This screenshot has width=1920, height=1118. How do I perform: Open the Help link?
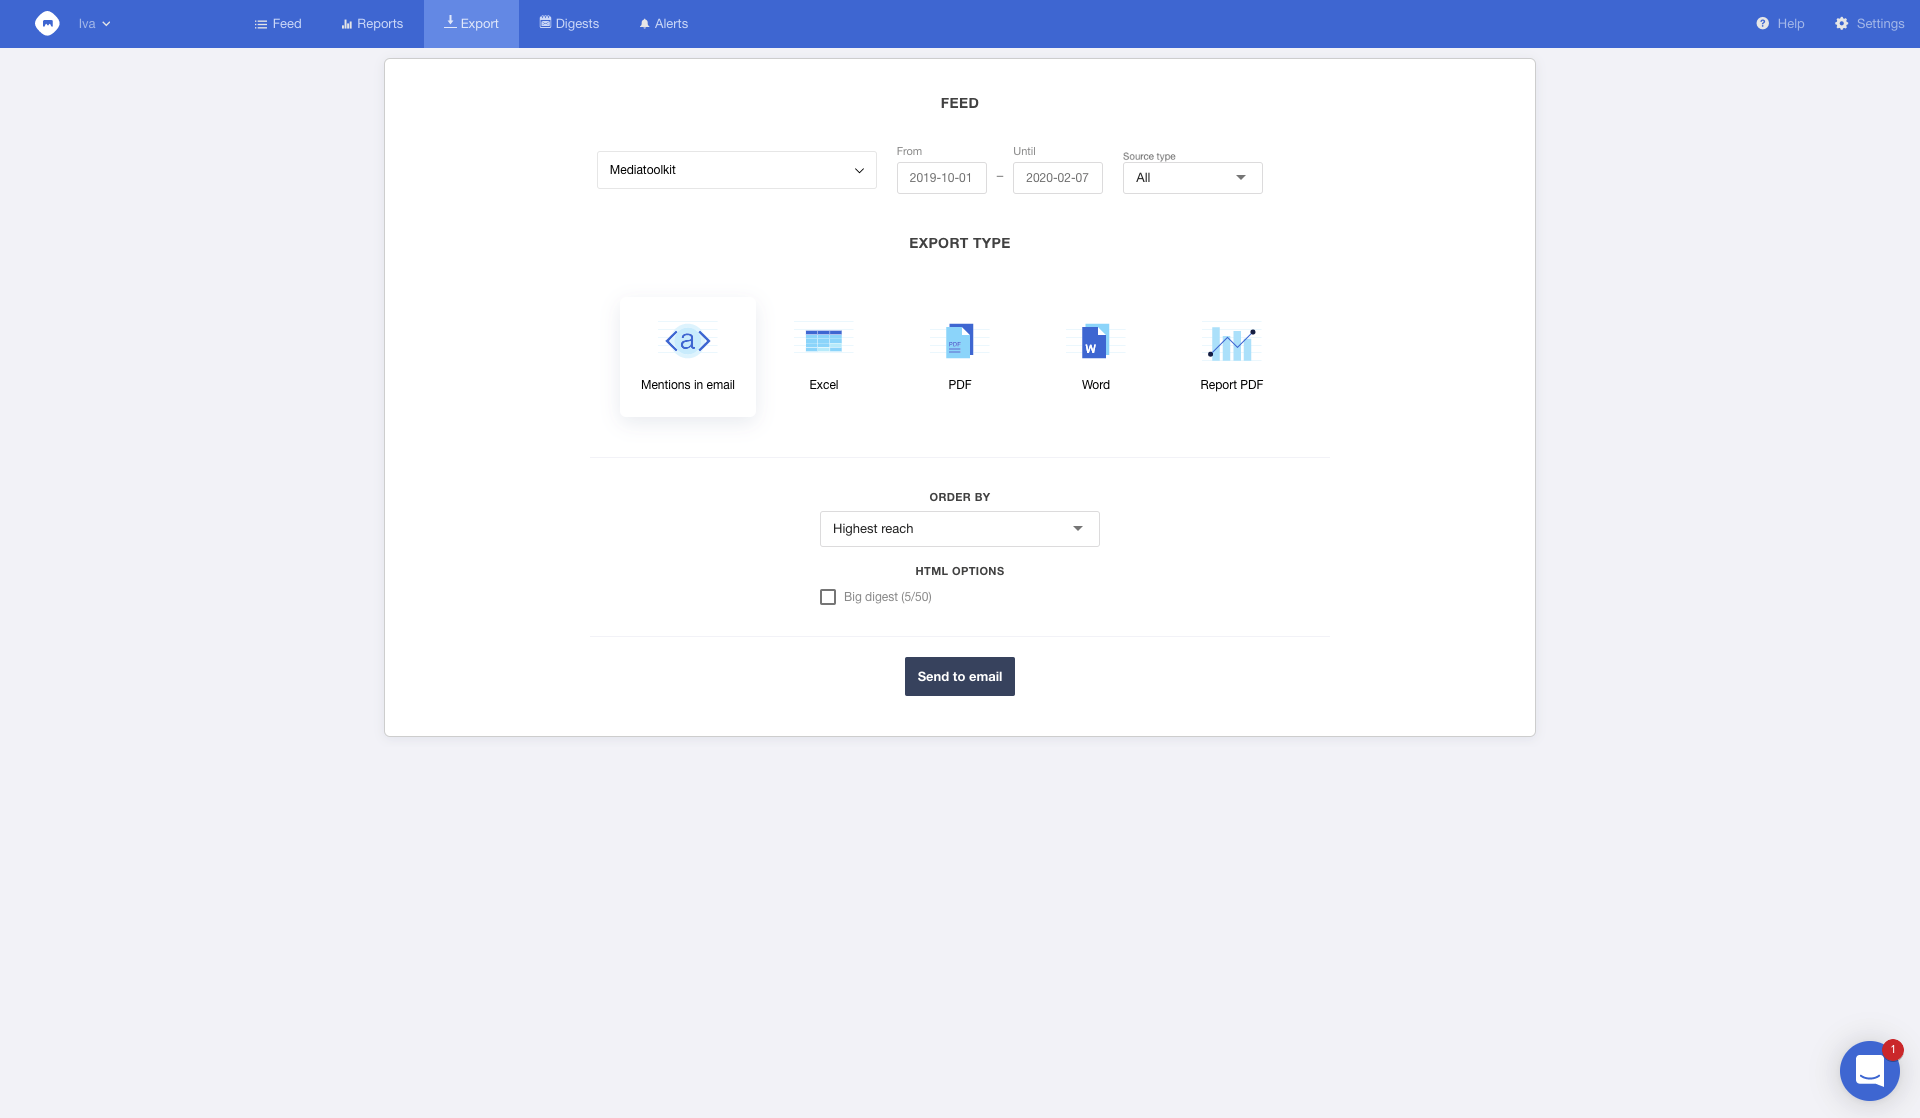[x=1780, y=24]
